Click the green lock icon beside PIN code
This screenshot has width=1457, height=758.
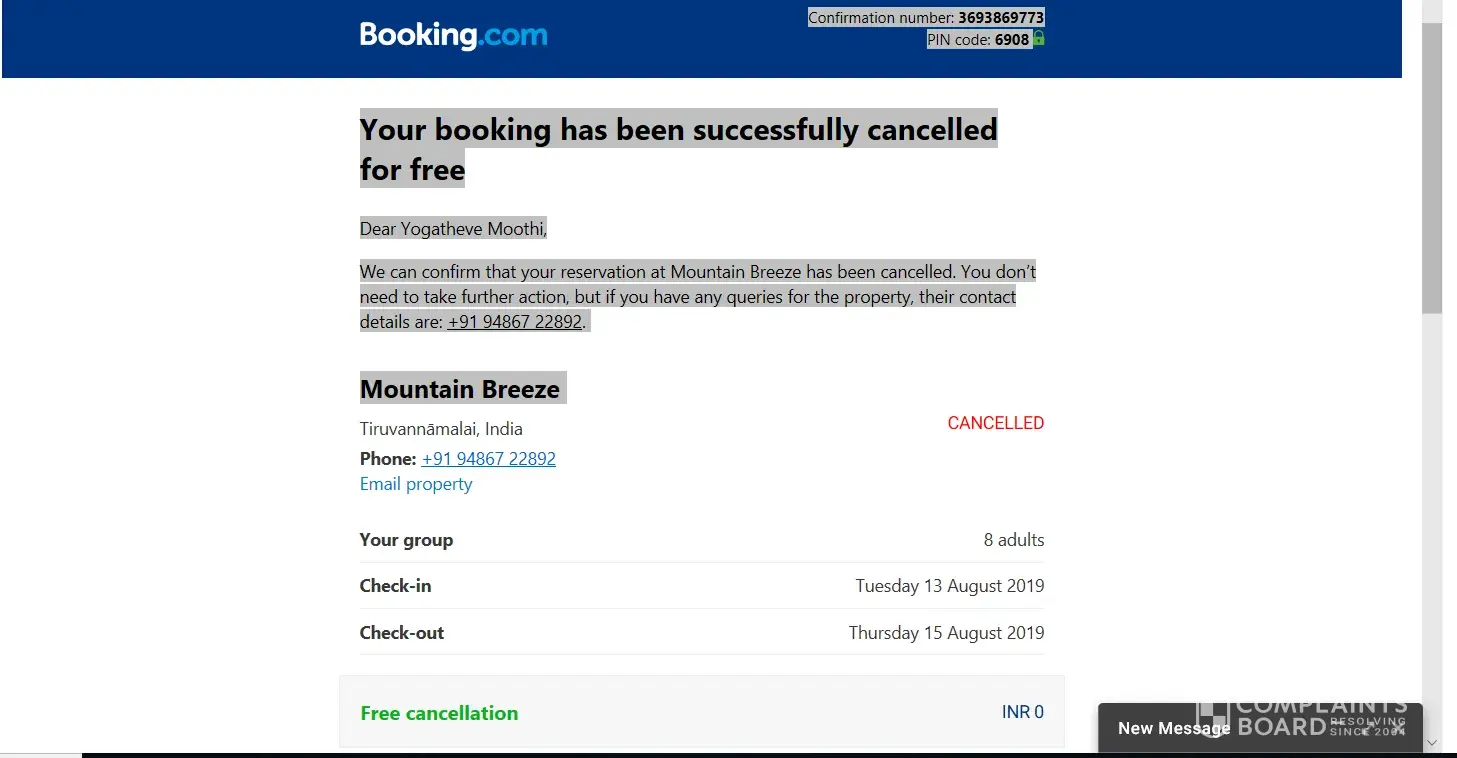(1039, 39)
